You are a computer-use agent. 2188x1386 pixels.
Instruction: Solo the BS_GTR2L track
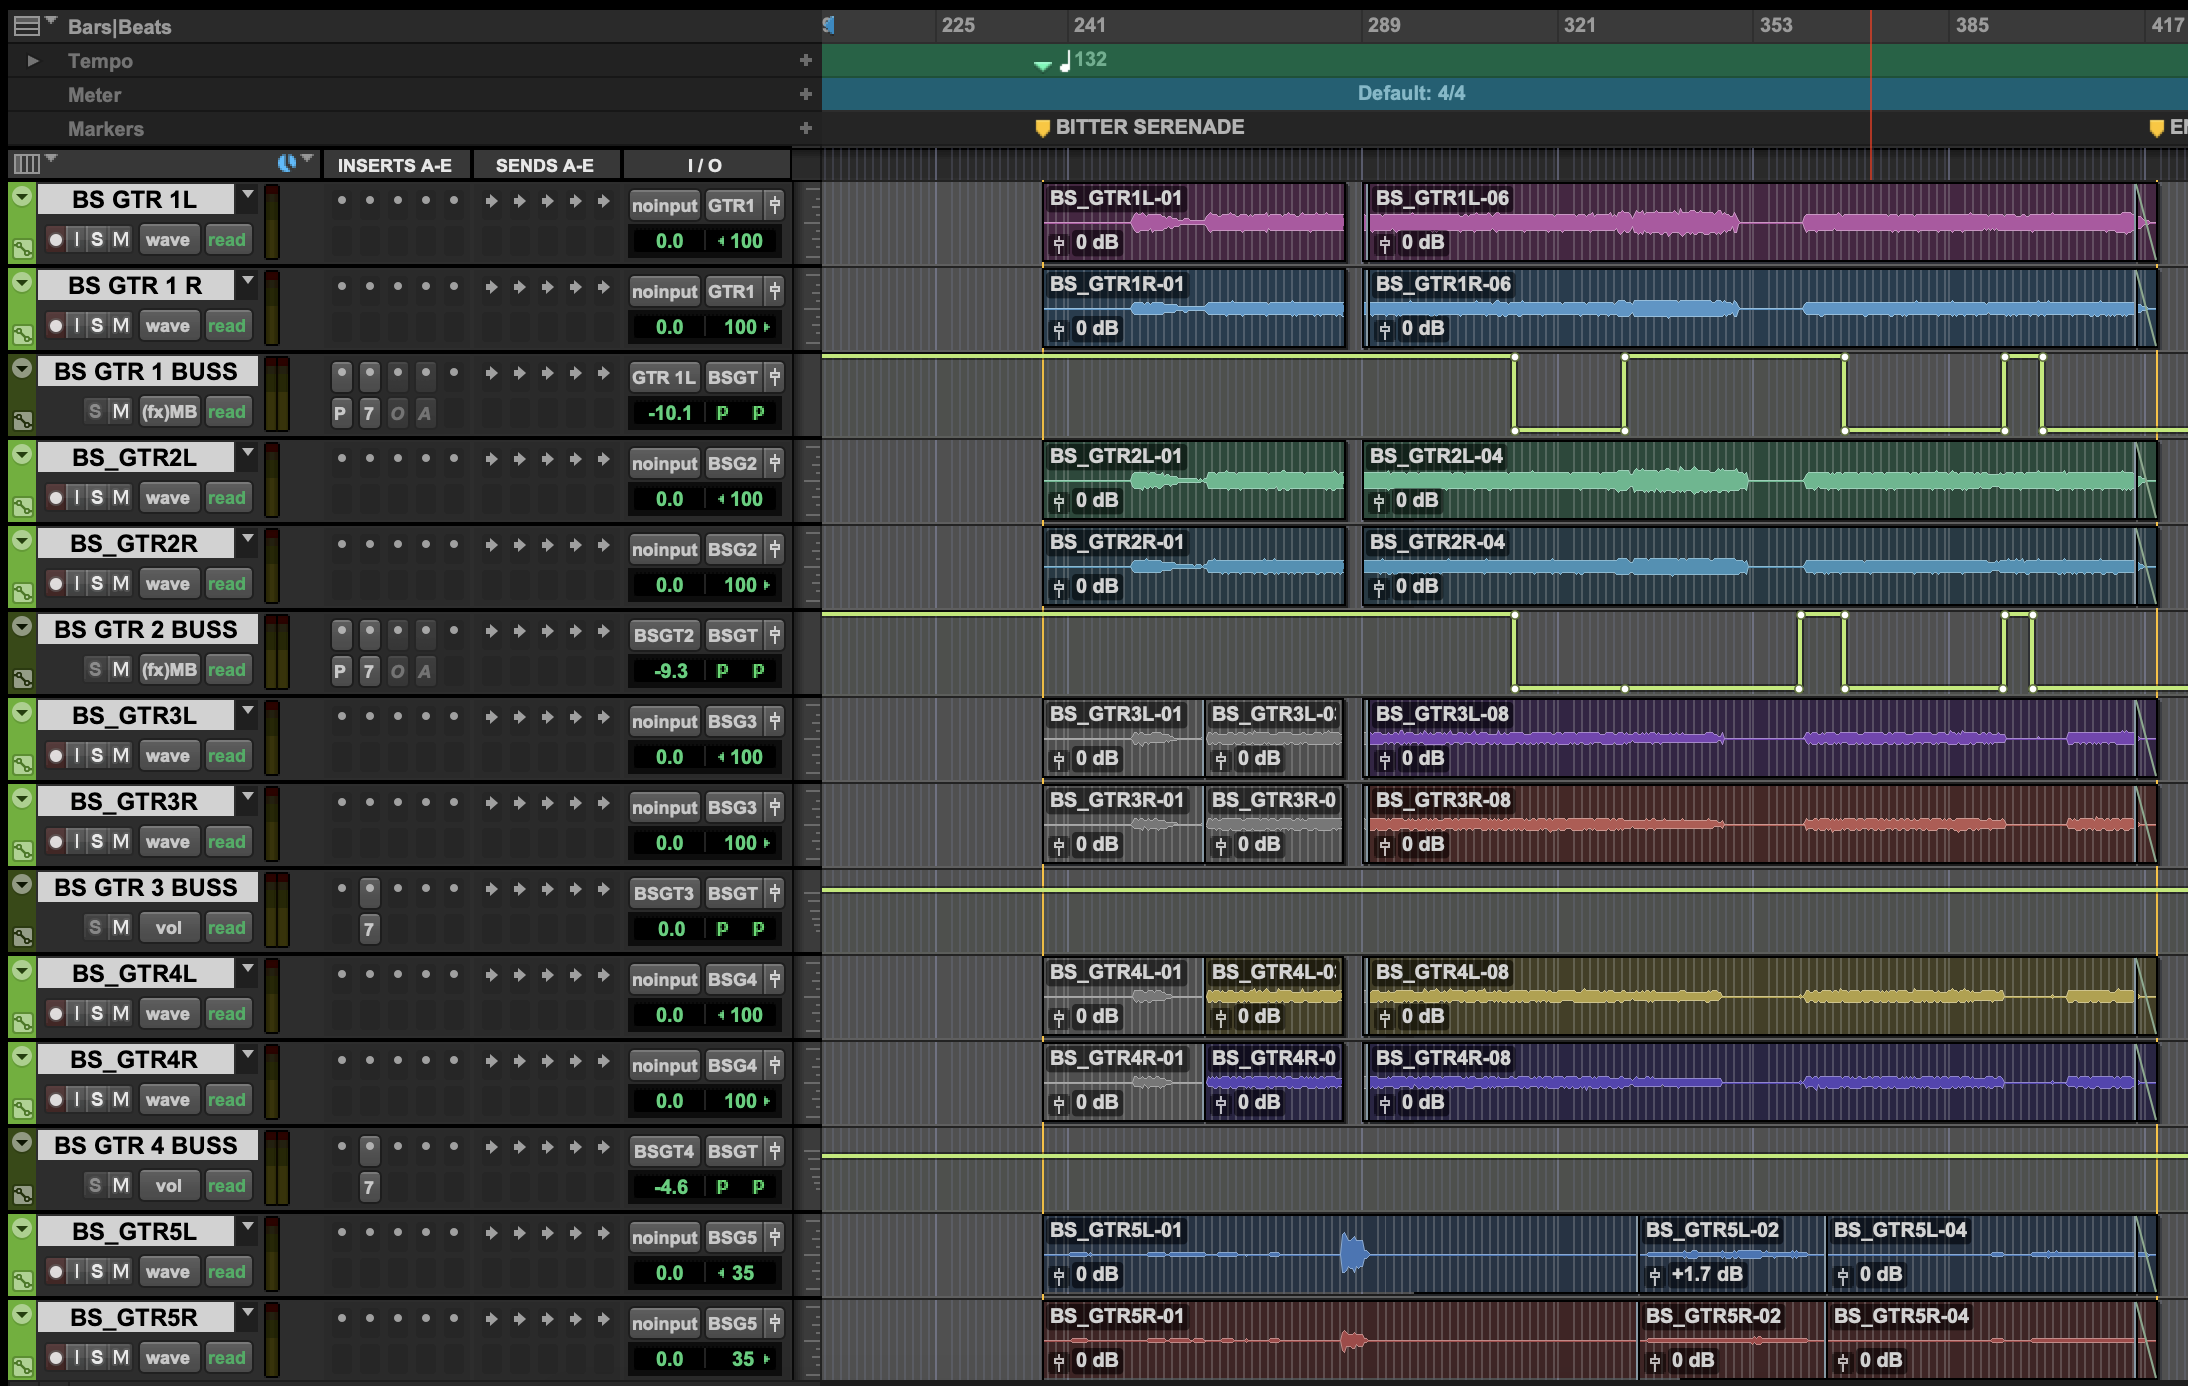[97, 498]
